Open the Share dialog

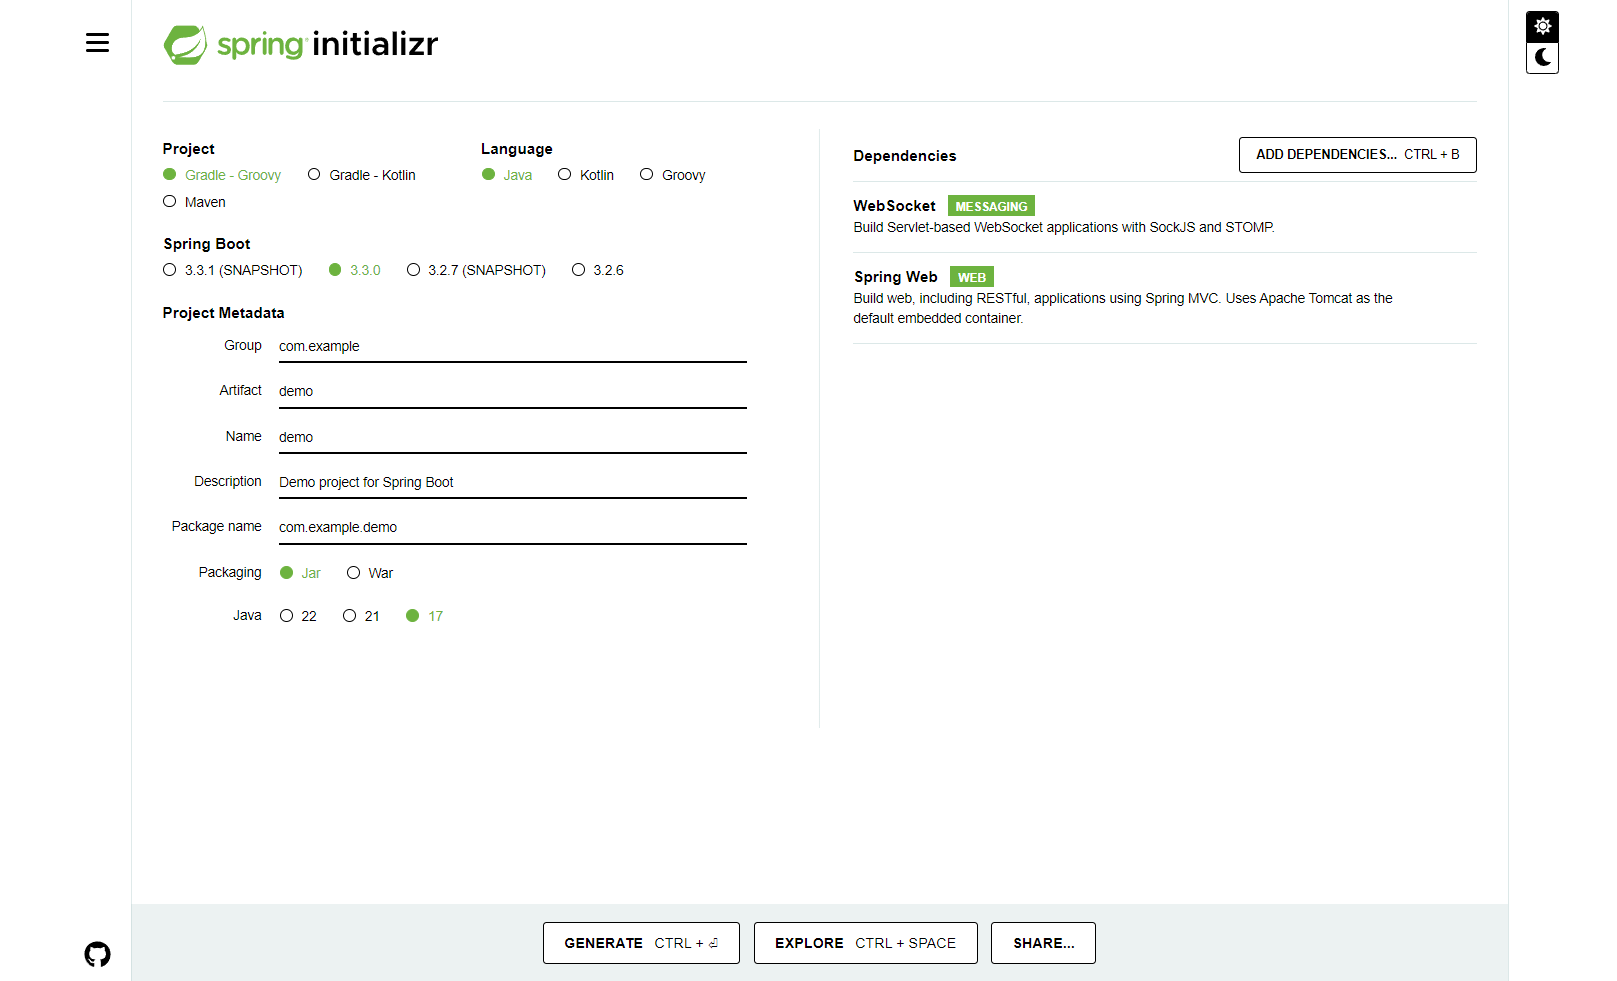coord(1043,943)
